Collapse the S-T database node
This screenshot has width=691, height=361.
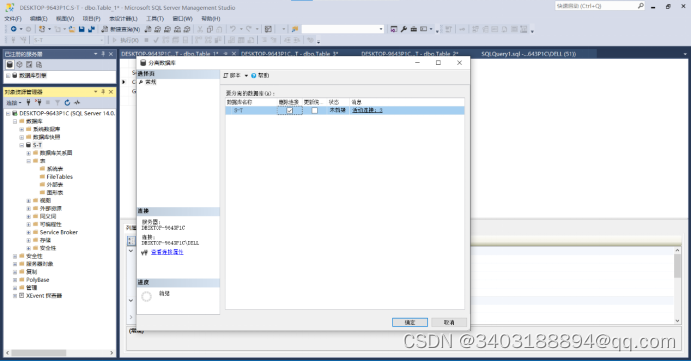click(x=22, y=145)
